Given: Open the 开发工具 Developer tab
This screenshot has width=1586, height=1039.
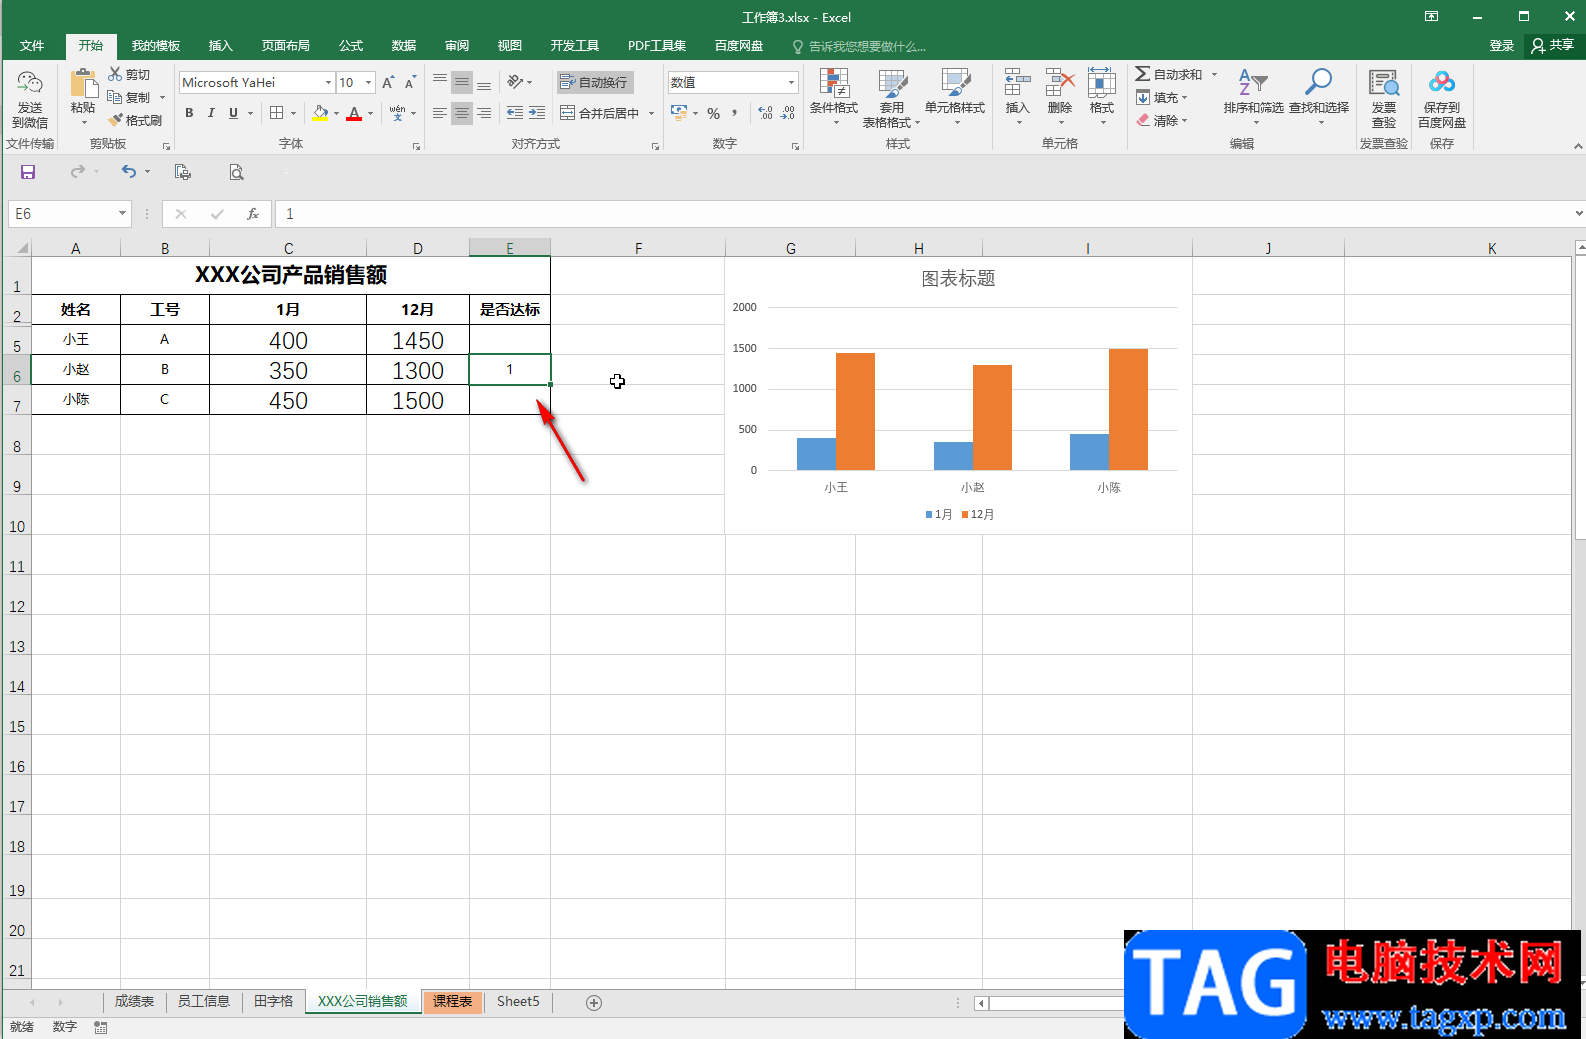Looking at the screenshot, I should tap(574, 45).
